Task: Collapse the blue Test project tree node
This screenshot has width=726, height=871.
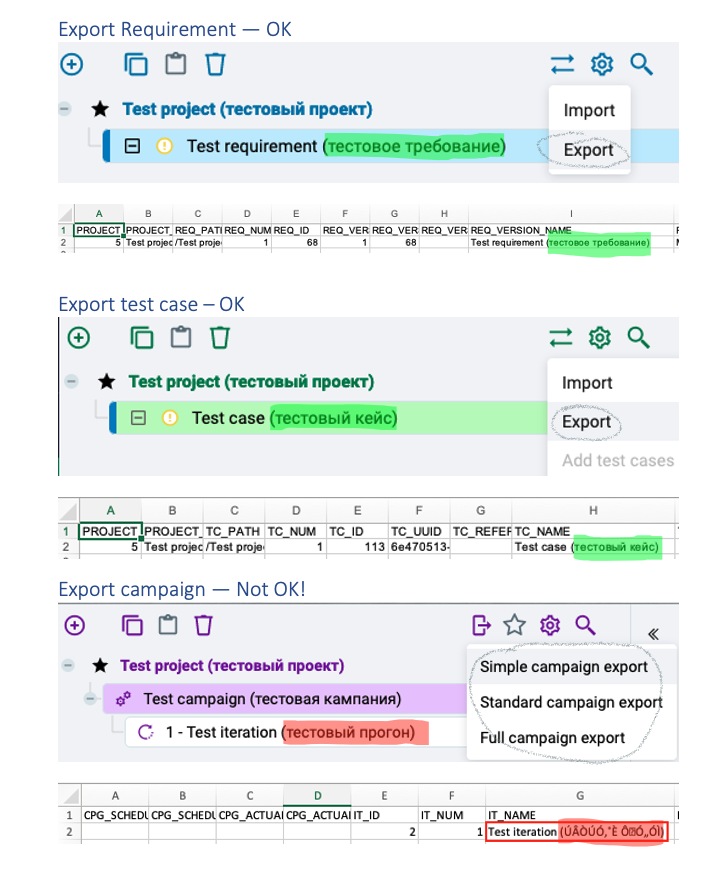Action: 64,108
